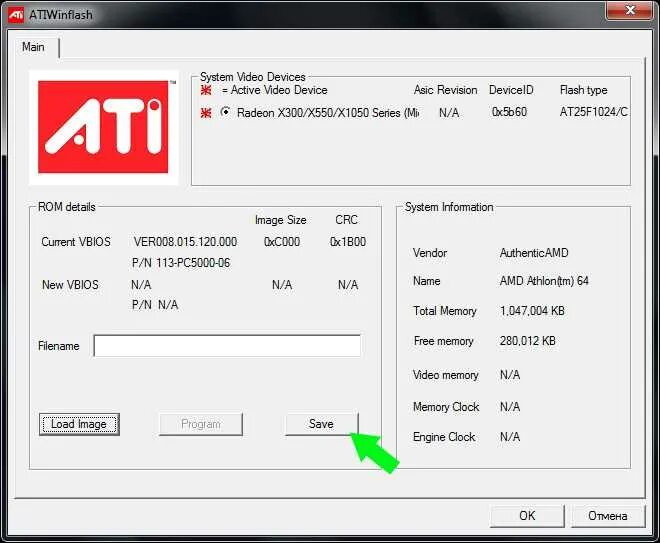Click the ATIWinflash title bar icon
660x543 pixels.
[16, 14]
